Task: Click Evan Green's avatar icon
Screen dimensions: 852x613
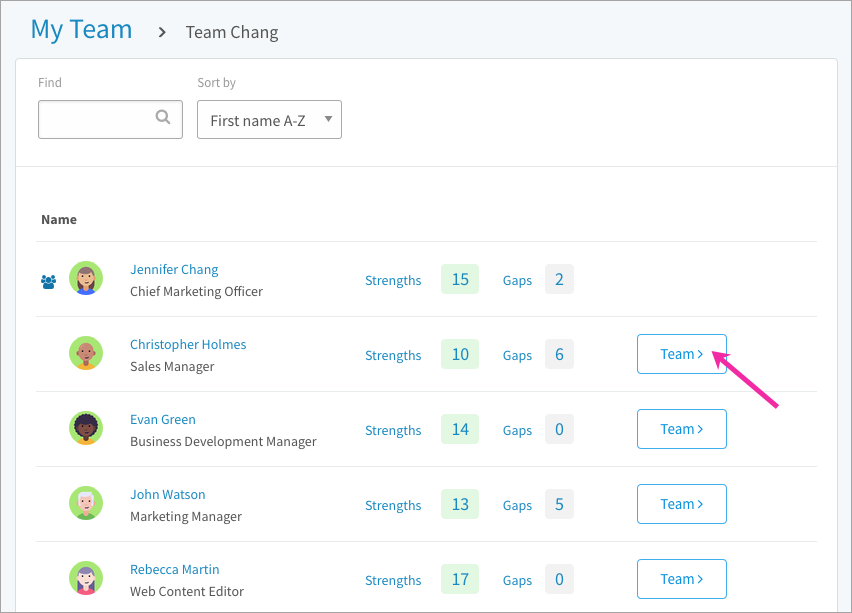Action: coord(86,428)
